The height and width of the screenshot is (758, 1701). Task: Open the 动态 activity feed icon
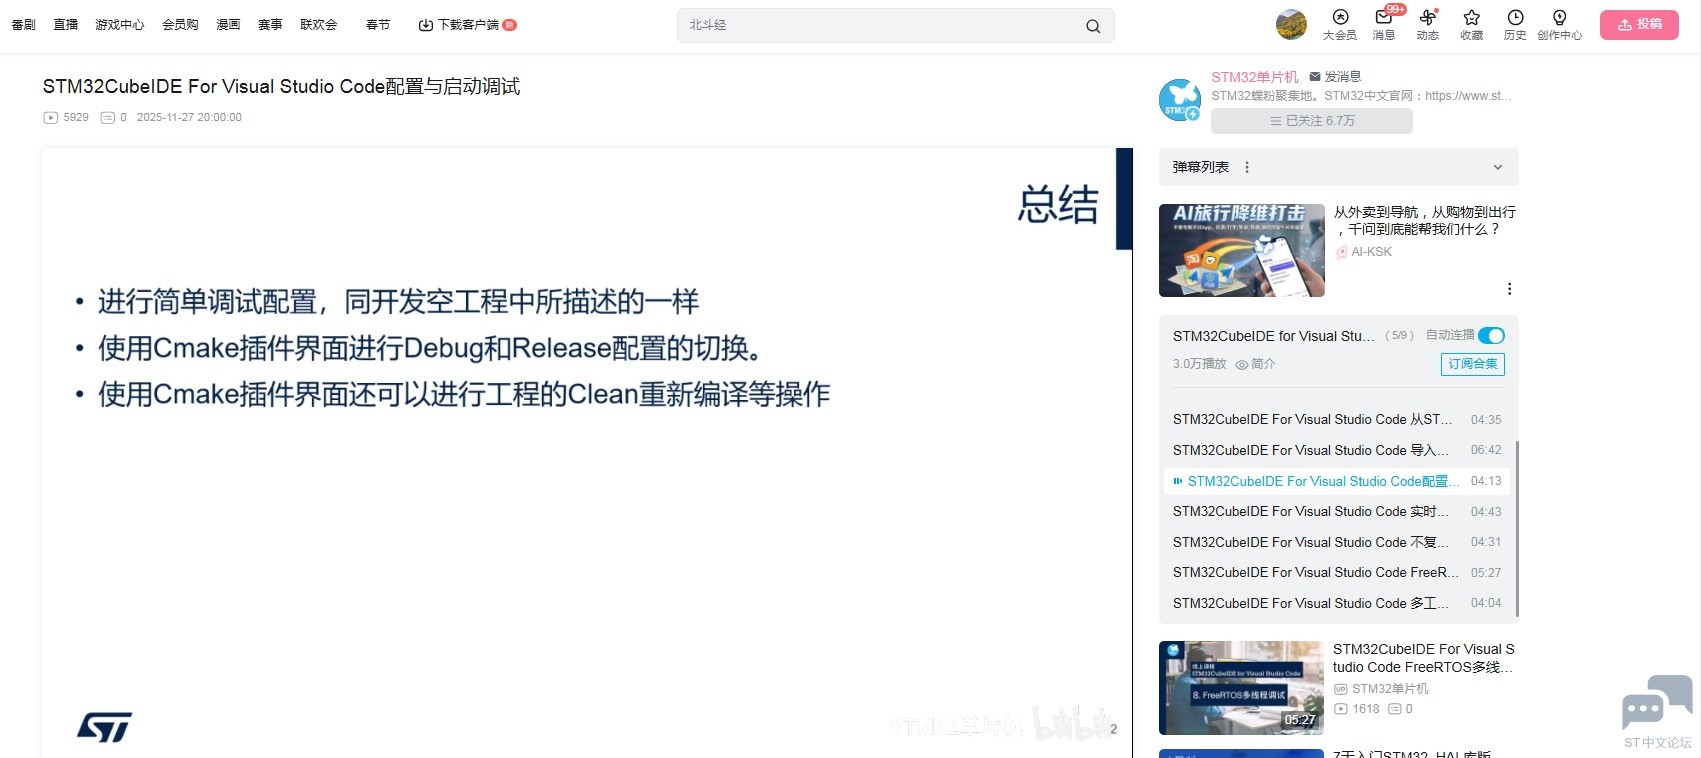(x=1427, y=18)
